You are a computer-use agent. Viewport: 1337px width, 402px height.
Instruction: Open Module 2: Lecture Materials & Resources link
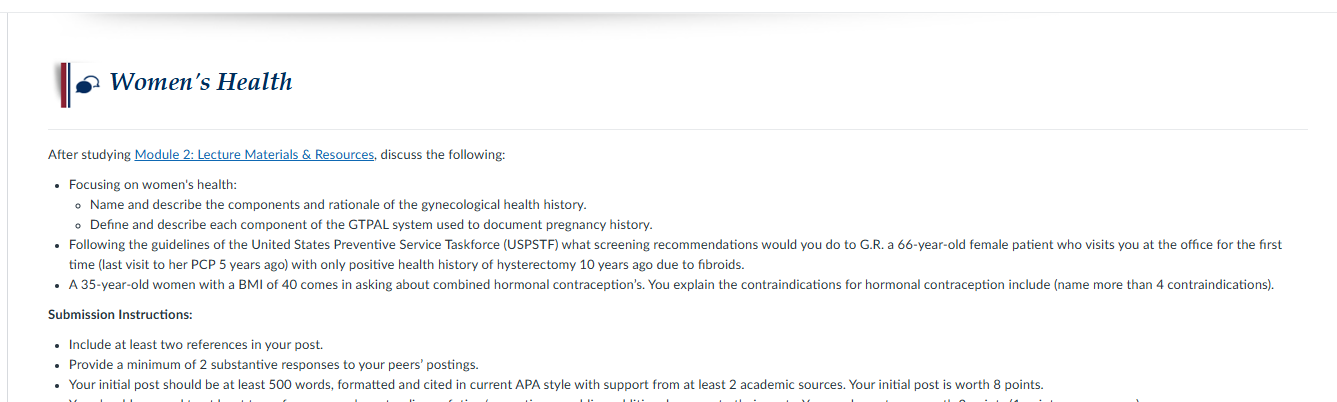(255, 155)
